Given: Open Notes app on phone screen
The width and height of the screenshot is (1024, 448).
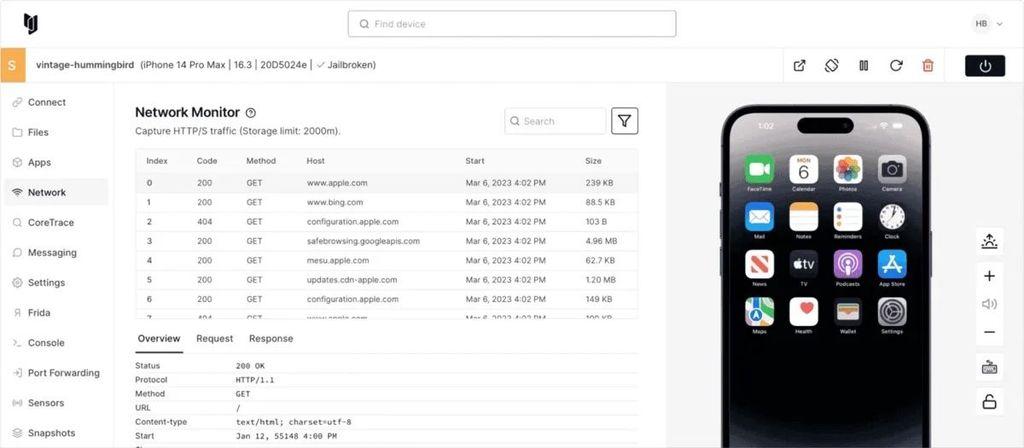Looking at the screenshot, I should [804, 217].
